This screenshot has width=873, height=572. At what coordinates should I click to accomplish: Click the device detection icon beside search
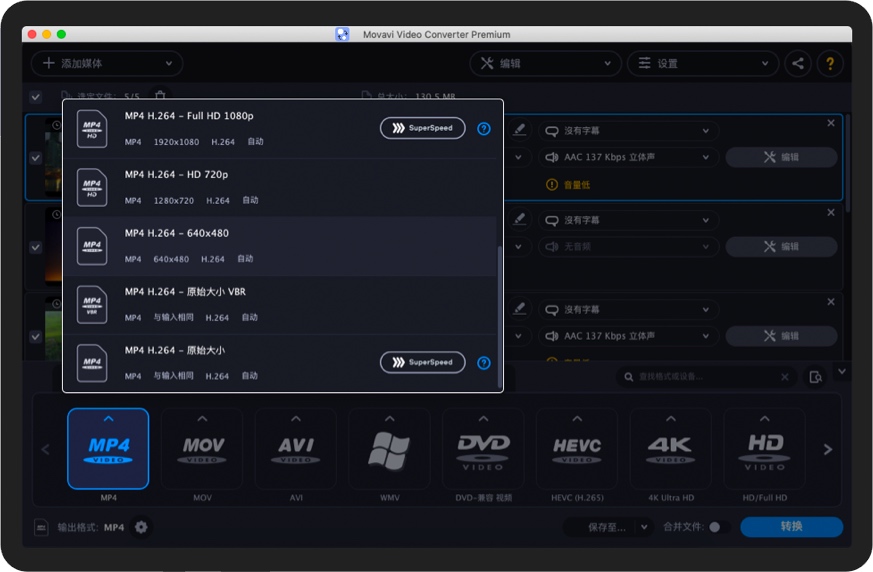point(816,377)
